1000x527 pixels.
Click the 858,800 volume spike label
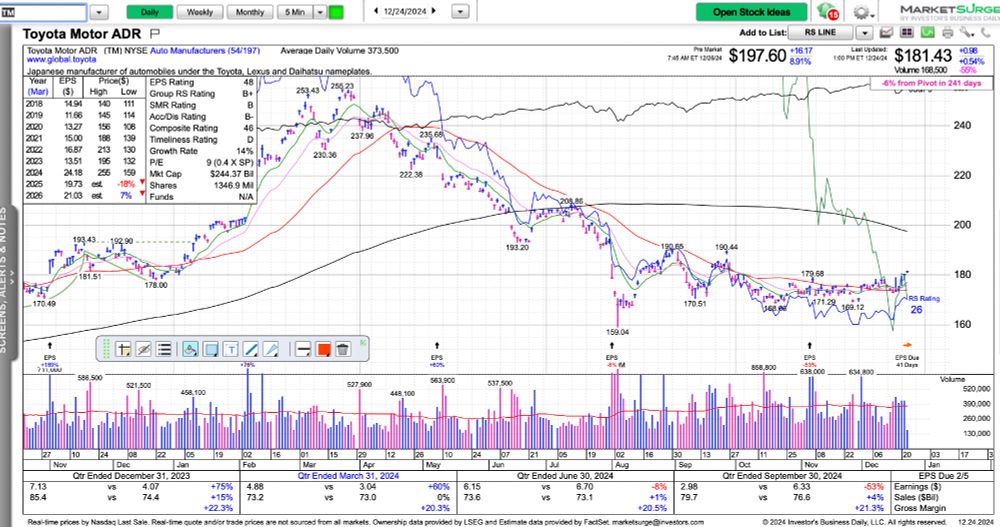click(764, 367)
